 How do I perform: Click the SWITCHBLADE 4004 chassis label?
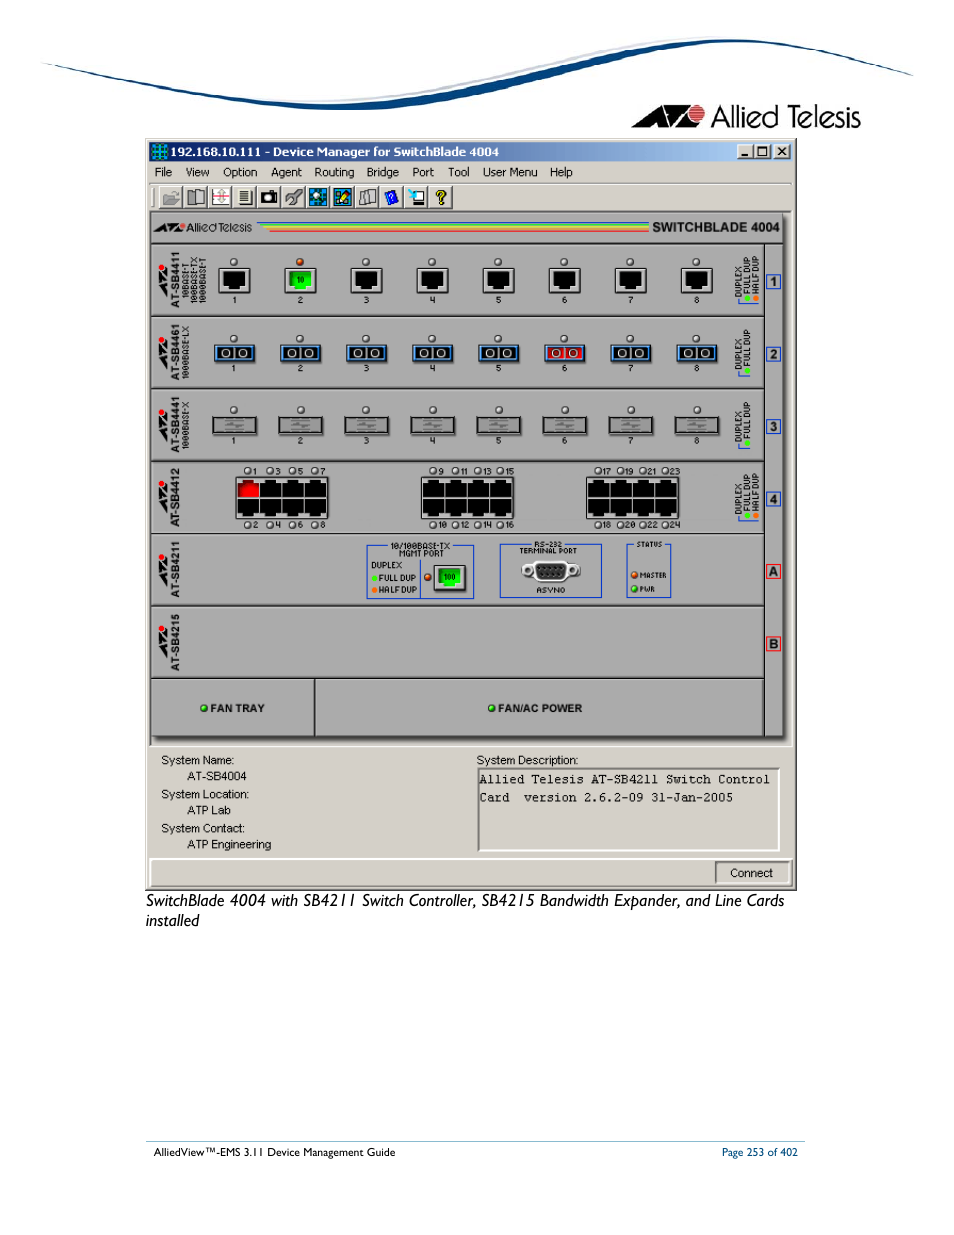pos(715,227)
